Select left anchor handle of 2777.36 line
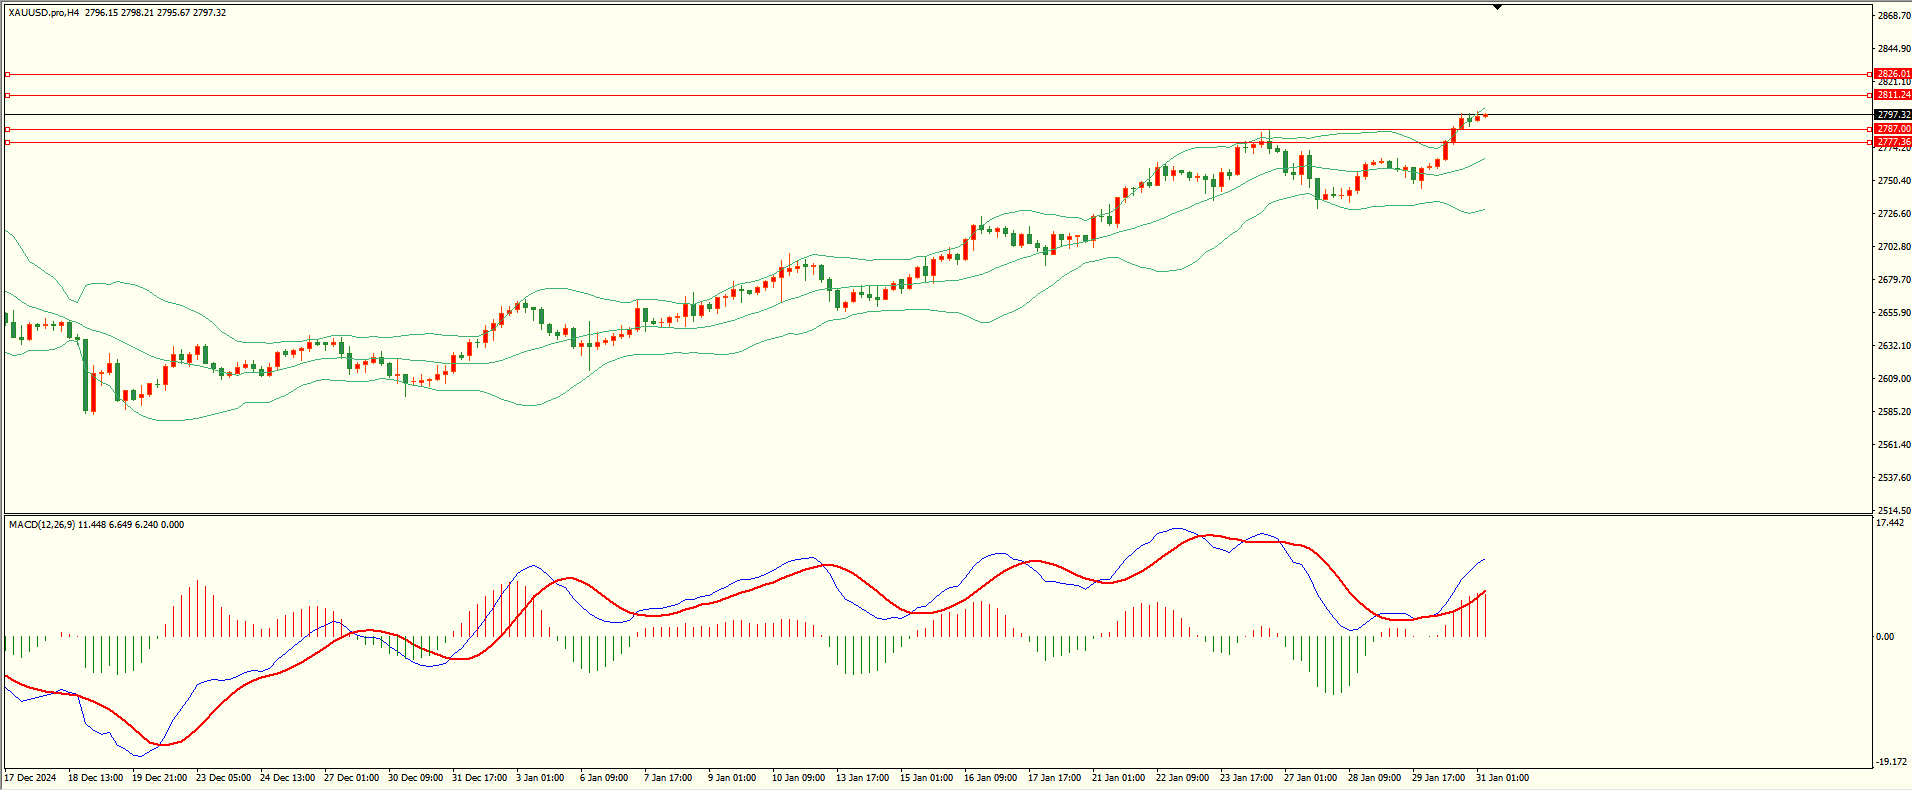 point(8,142)
